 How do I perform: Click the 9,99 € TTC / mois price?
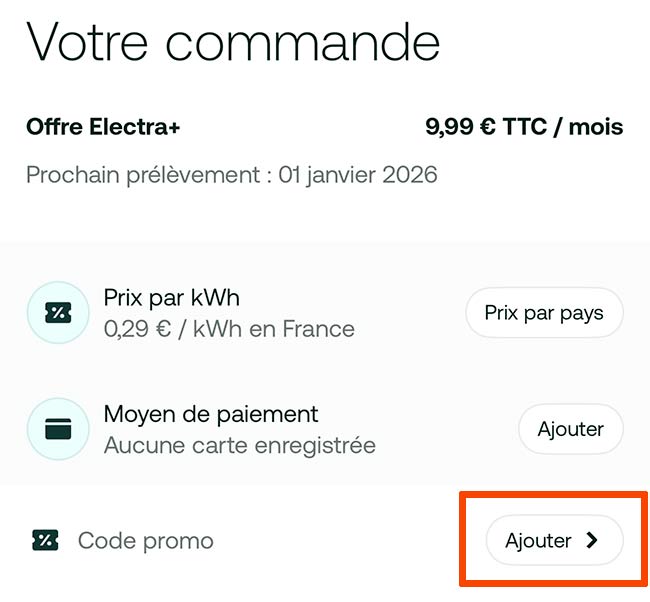click(x=524, y=127)
